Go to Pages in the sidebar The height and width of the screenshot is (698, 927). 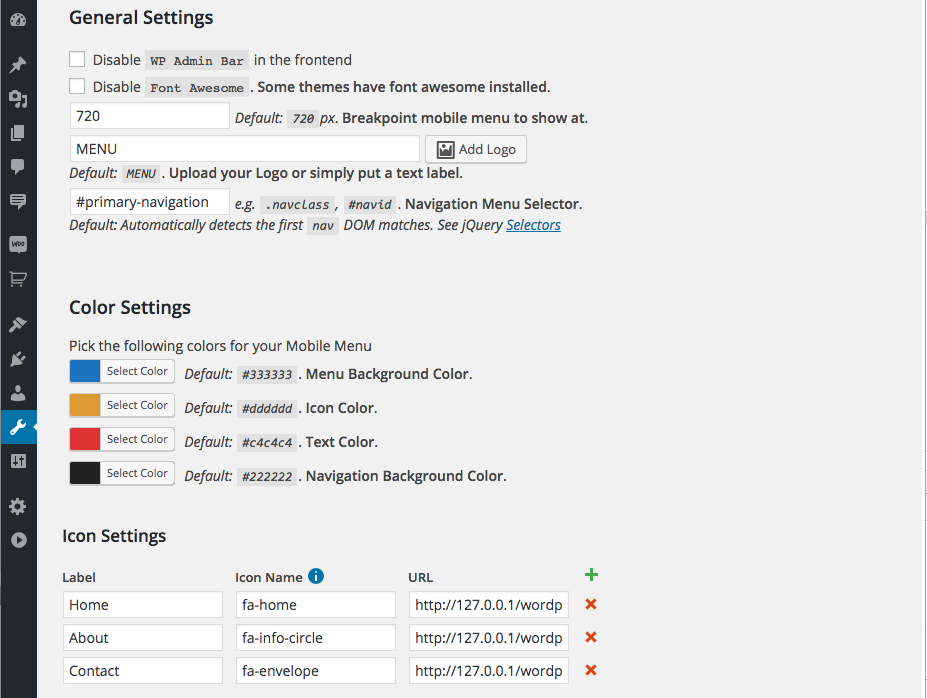pos(18,133)
